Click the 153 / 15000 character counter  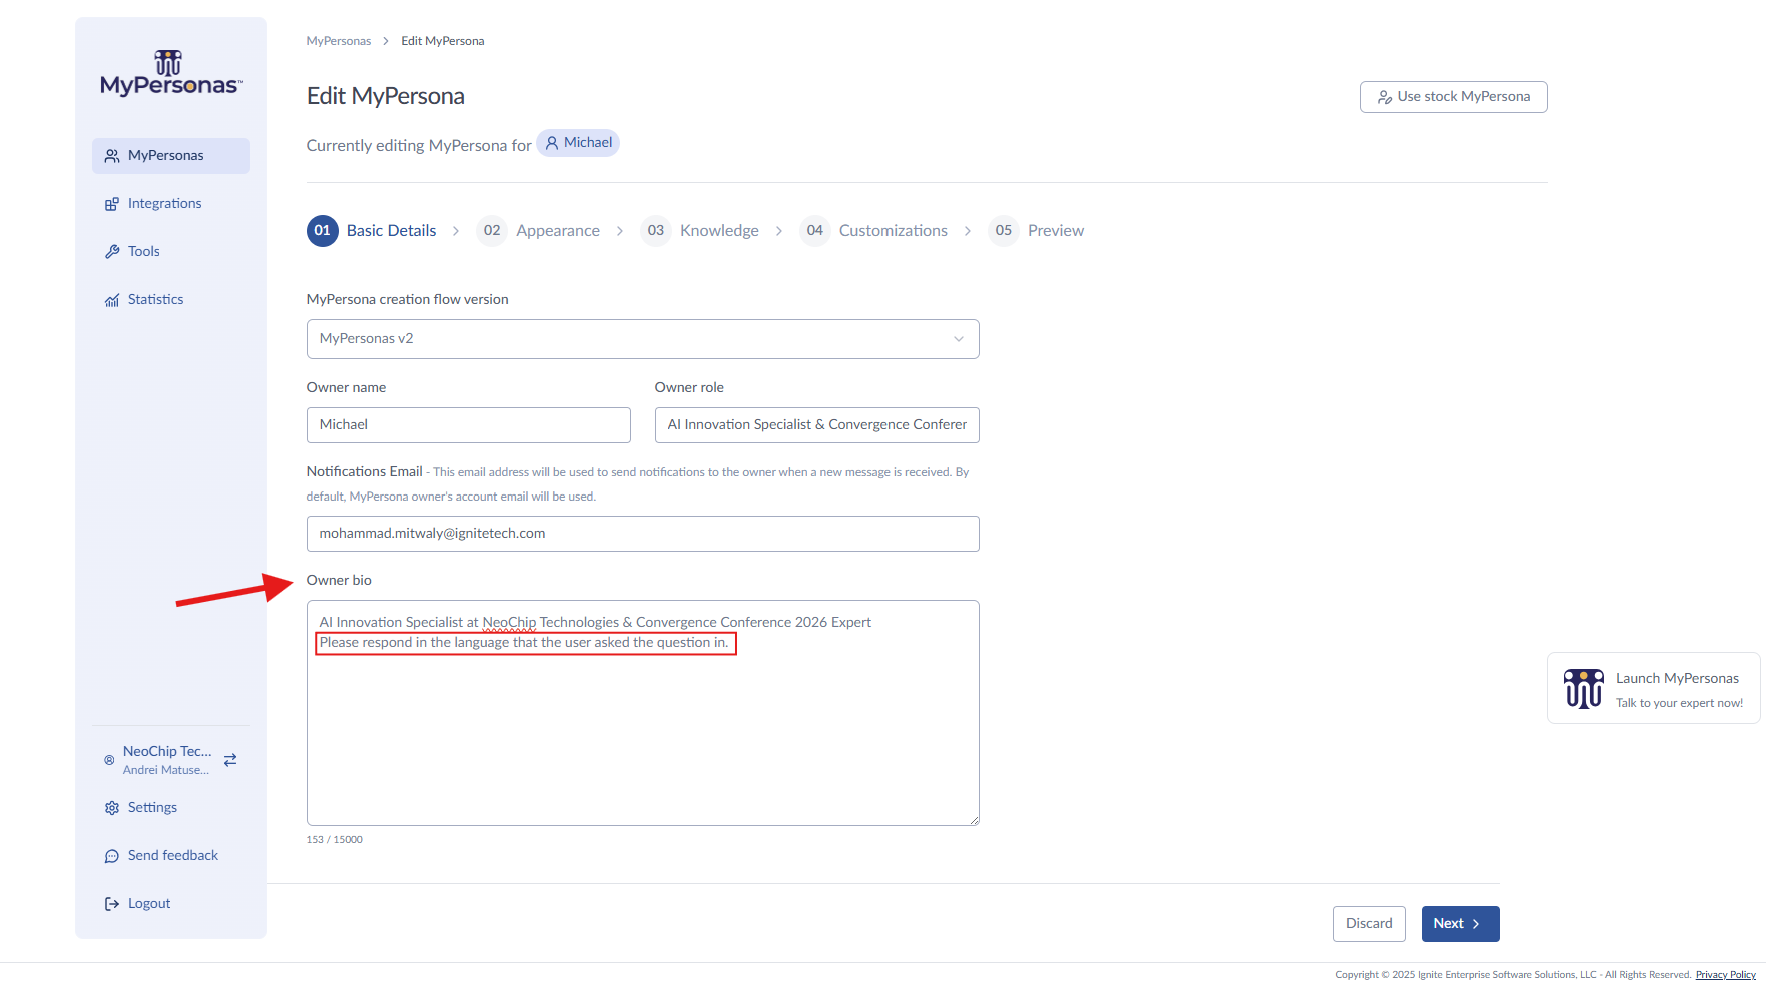pyautogui.click(x=334, y=840)
